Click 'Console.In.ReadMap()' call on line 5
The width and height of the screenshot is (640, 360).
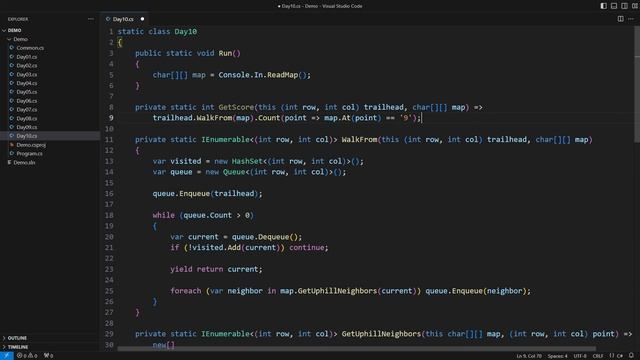click(x=263, y=75)
